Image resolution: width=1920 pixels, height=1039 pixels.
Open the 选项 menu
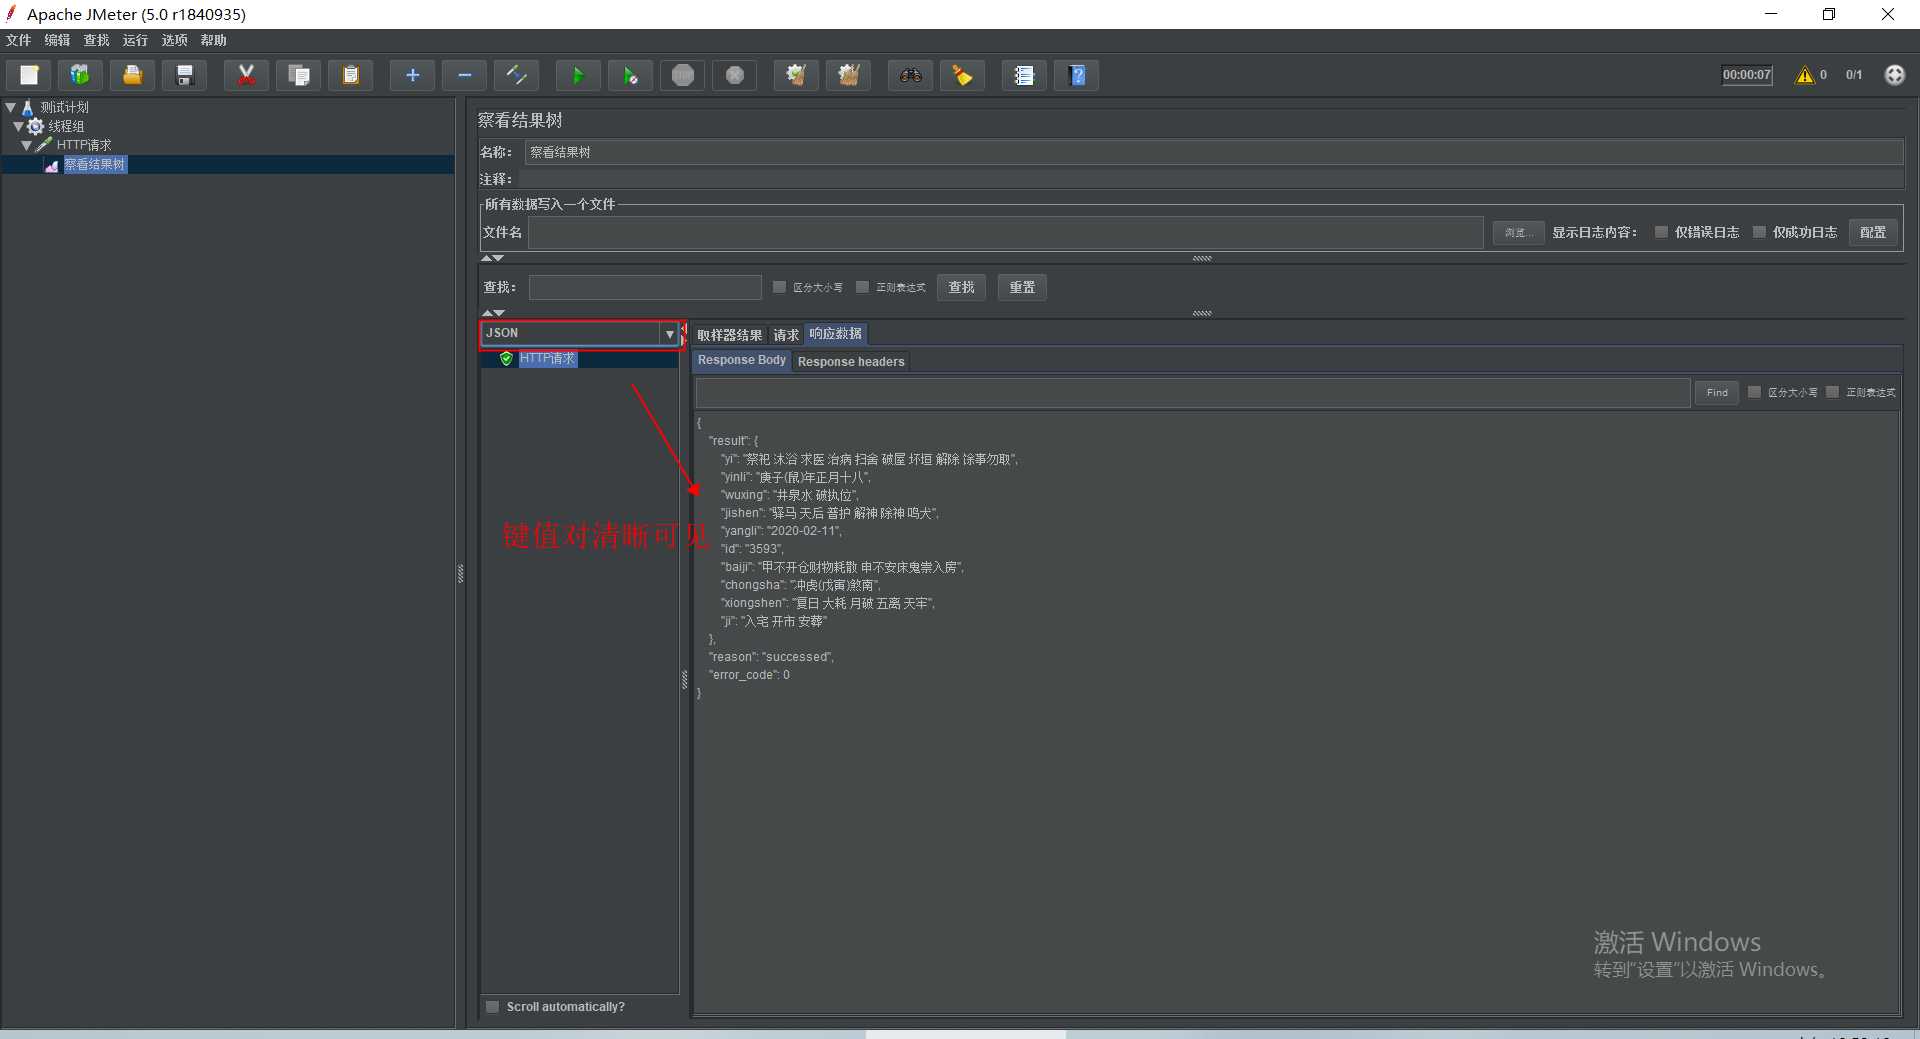click(174, 40)
